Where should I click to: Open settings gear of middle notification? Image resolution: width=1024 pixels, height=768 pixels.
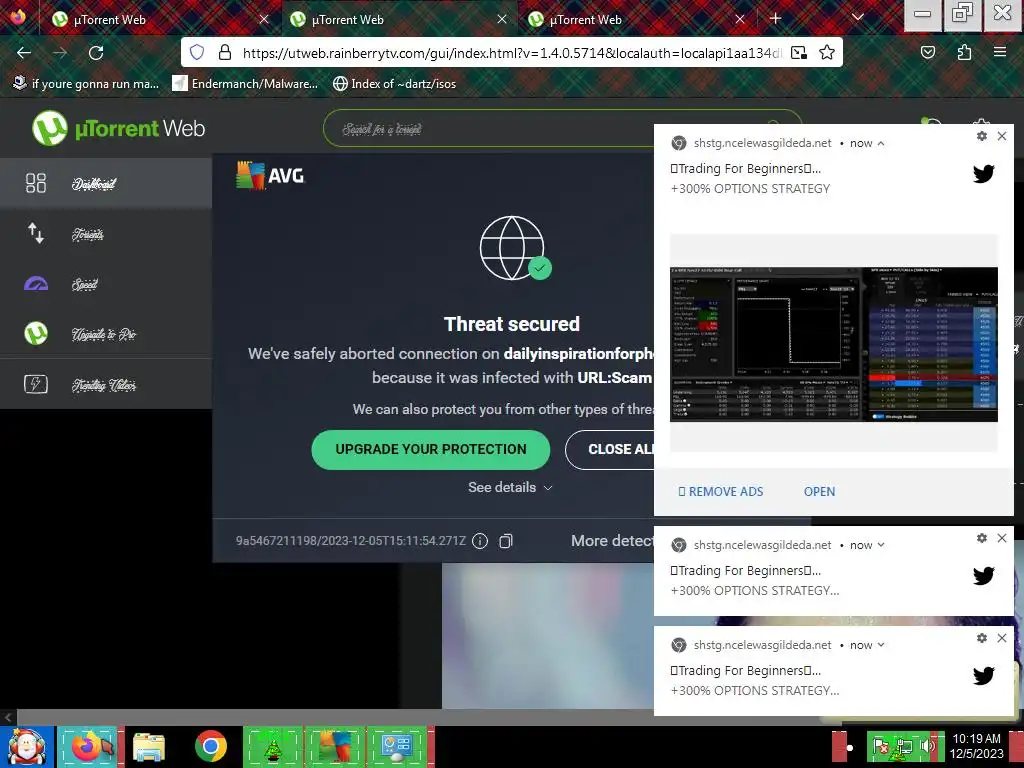[x=982, y=538]
